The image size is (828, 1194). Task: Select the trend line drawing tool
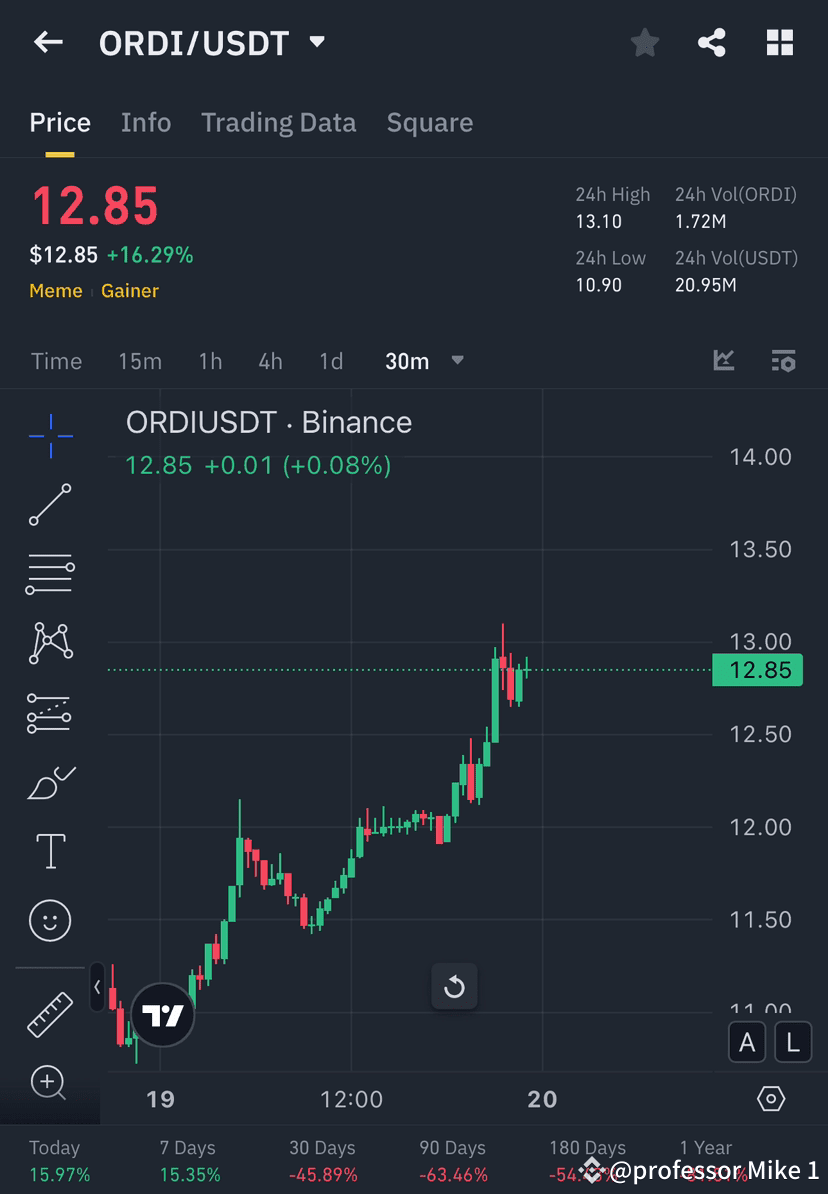50,505
